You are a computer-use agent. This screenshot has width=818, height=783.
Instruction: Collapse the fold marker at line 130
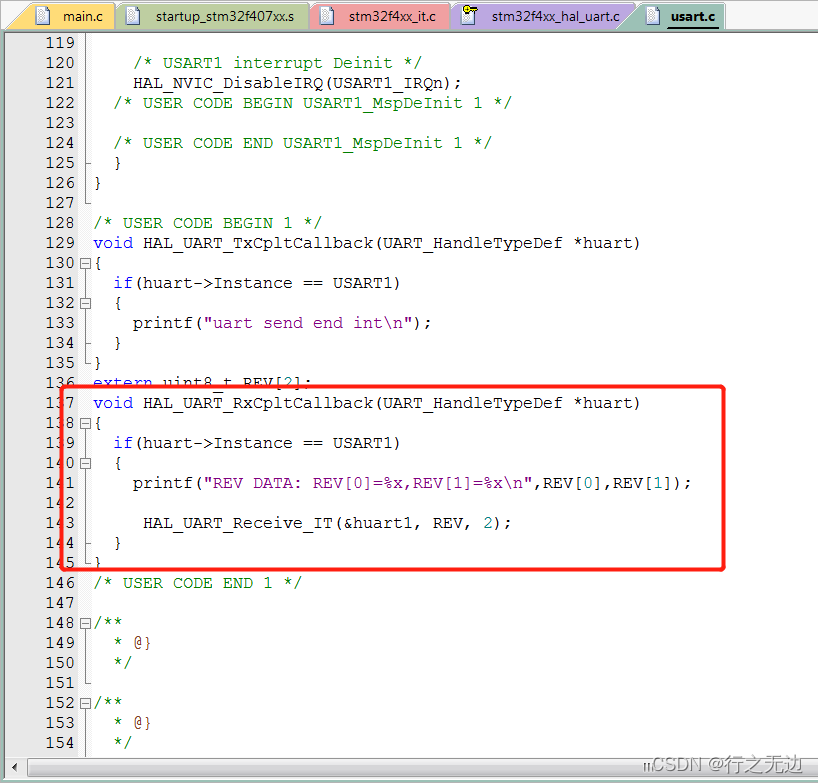[86, 263]
